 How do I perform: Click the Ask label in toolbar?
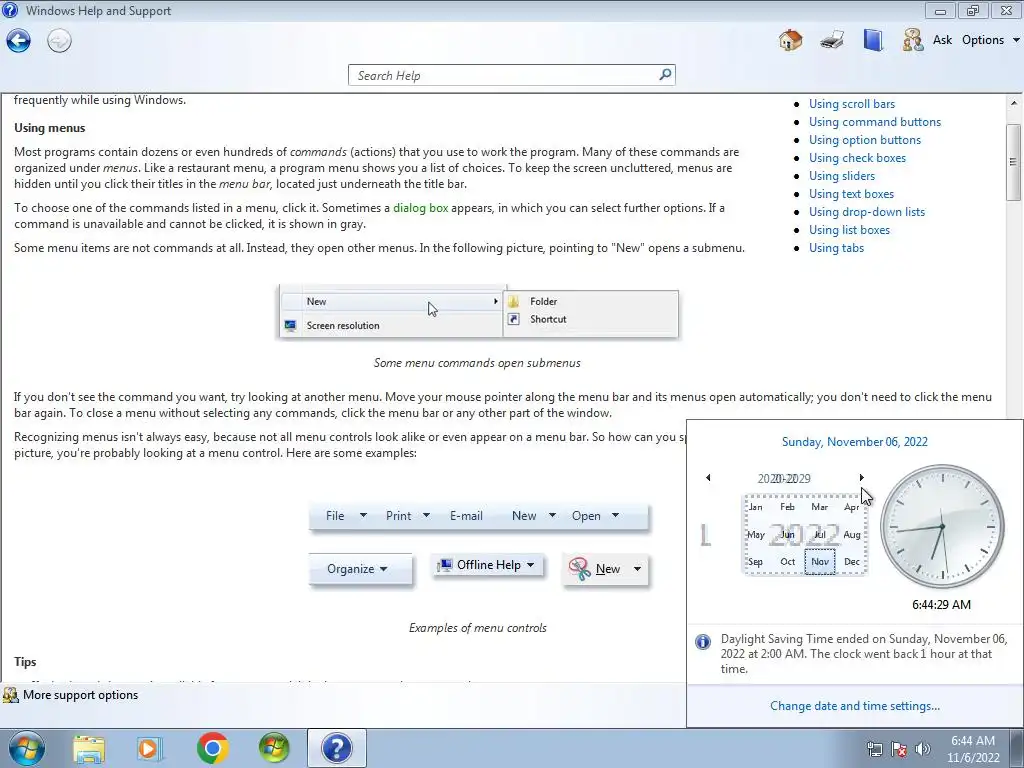[x=942, y=40]
